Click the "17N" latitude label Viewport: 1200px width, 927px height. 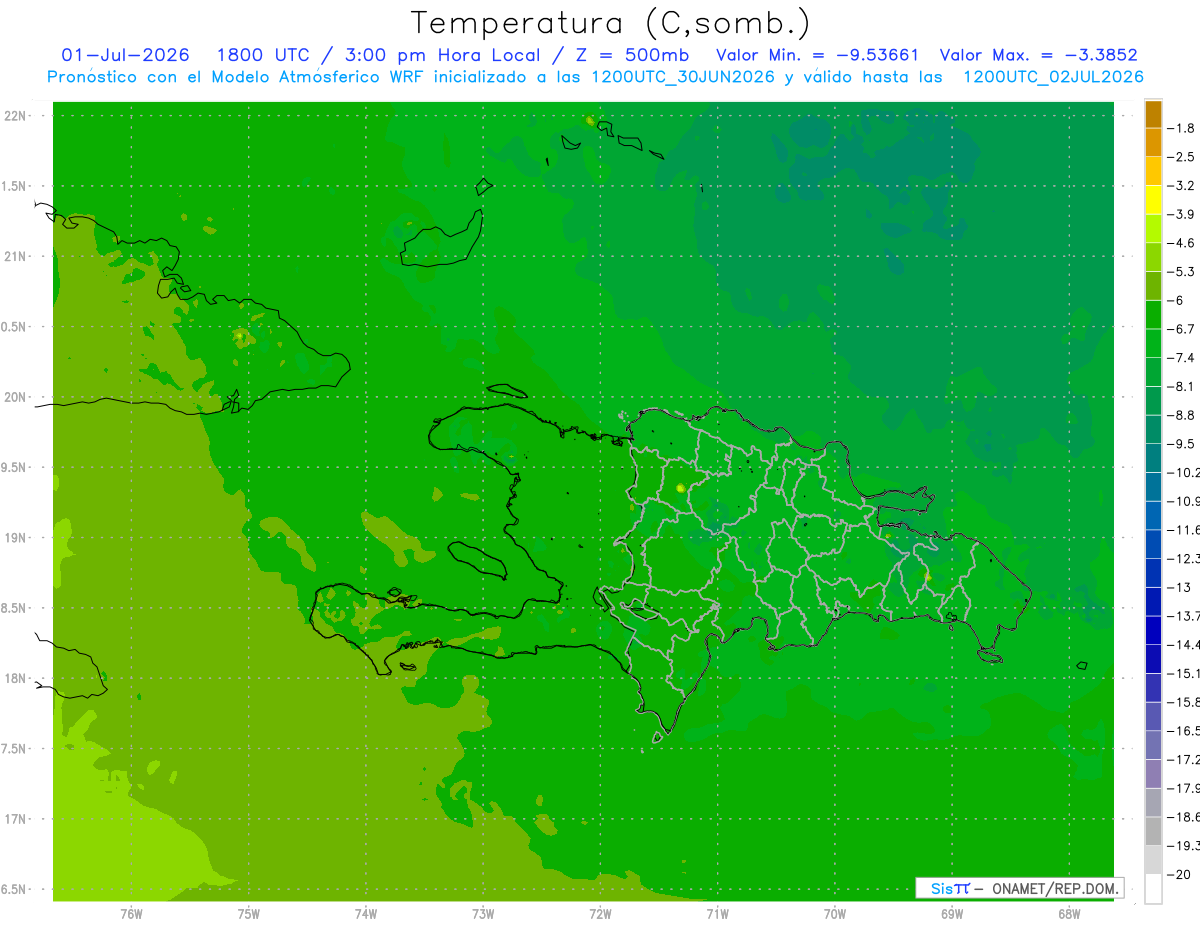pyautogui.click(x=15, y=820)
